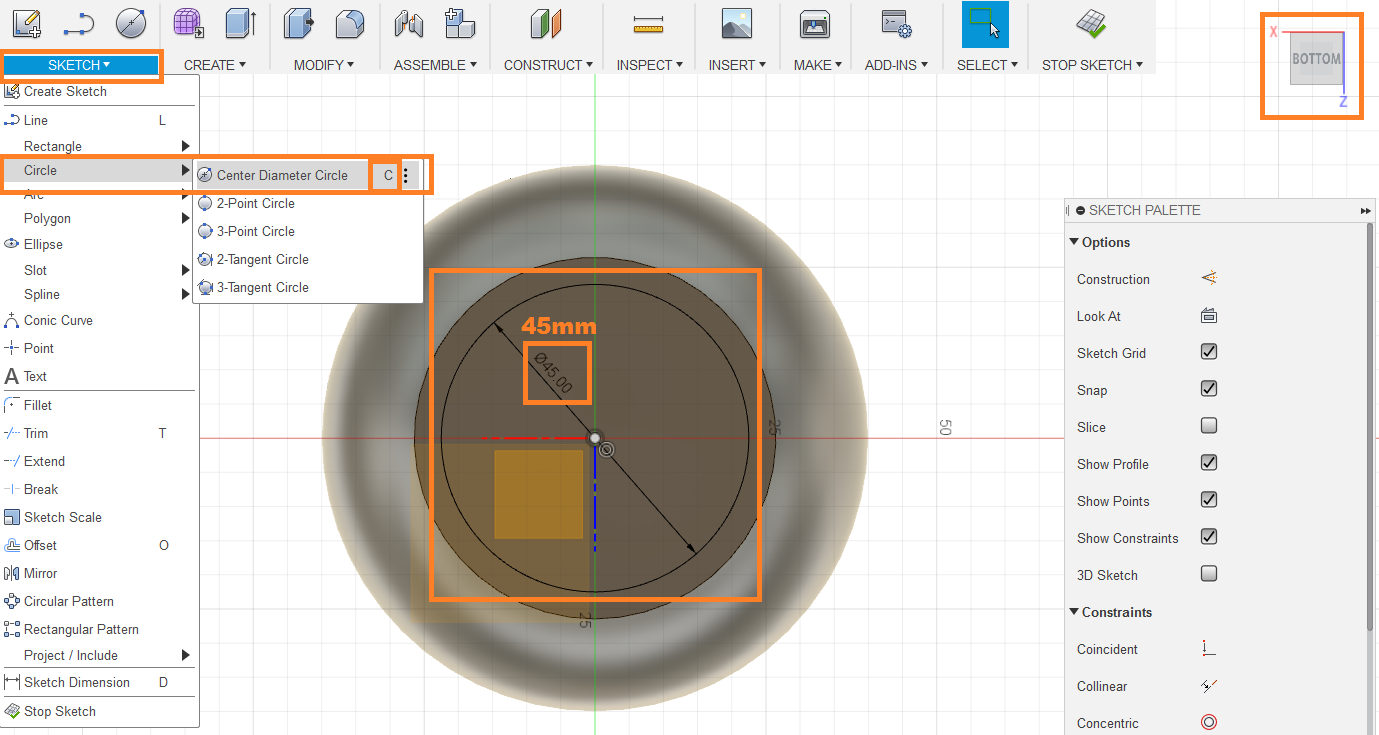
Task: Toggle the Snap checkbox
Action: [x=1209, y=389]
